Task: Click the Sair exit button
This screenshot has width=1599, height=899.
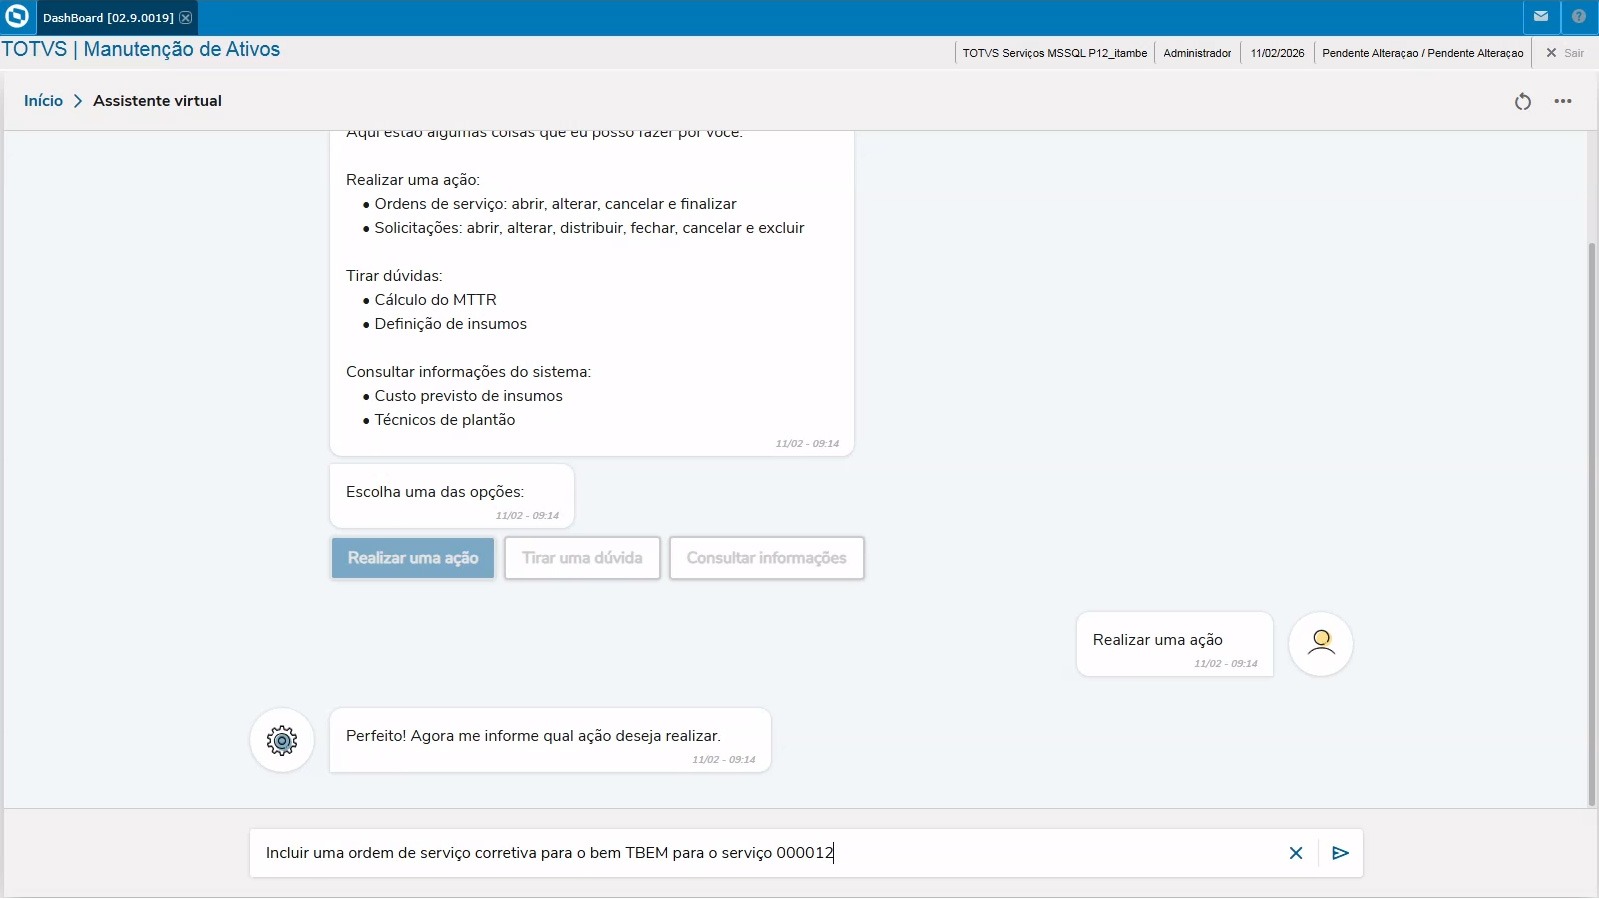Action: [1565, 53]
